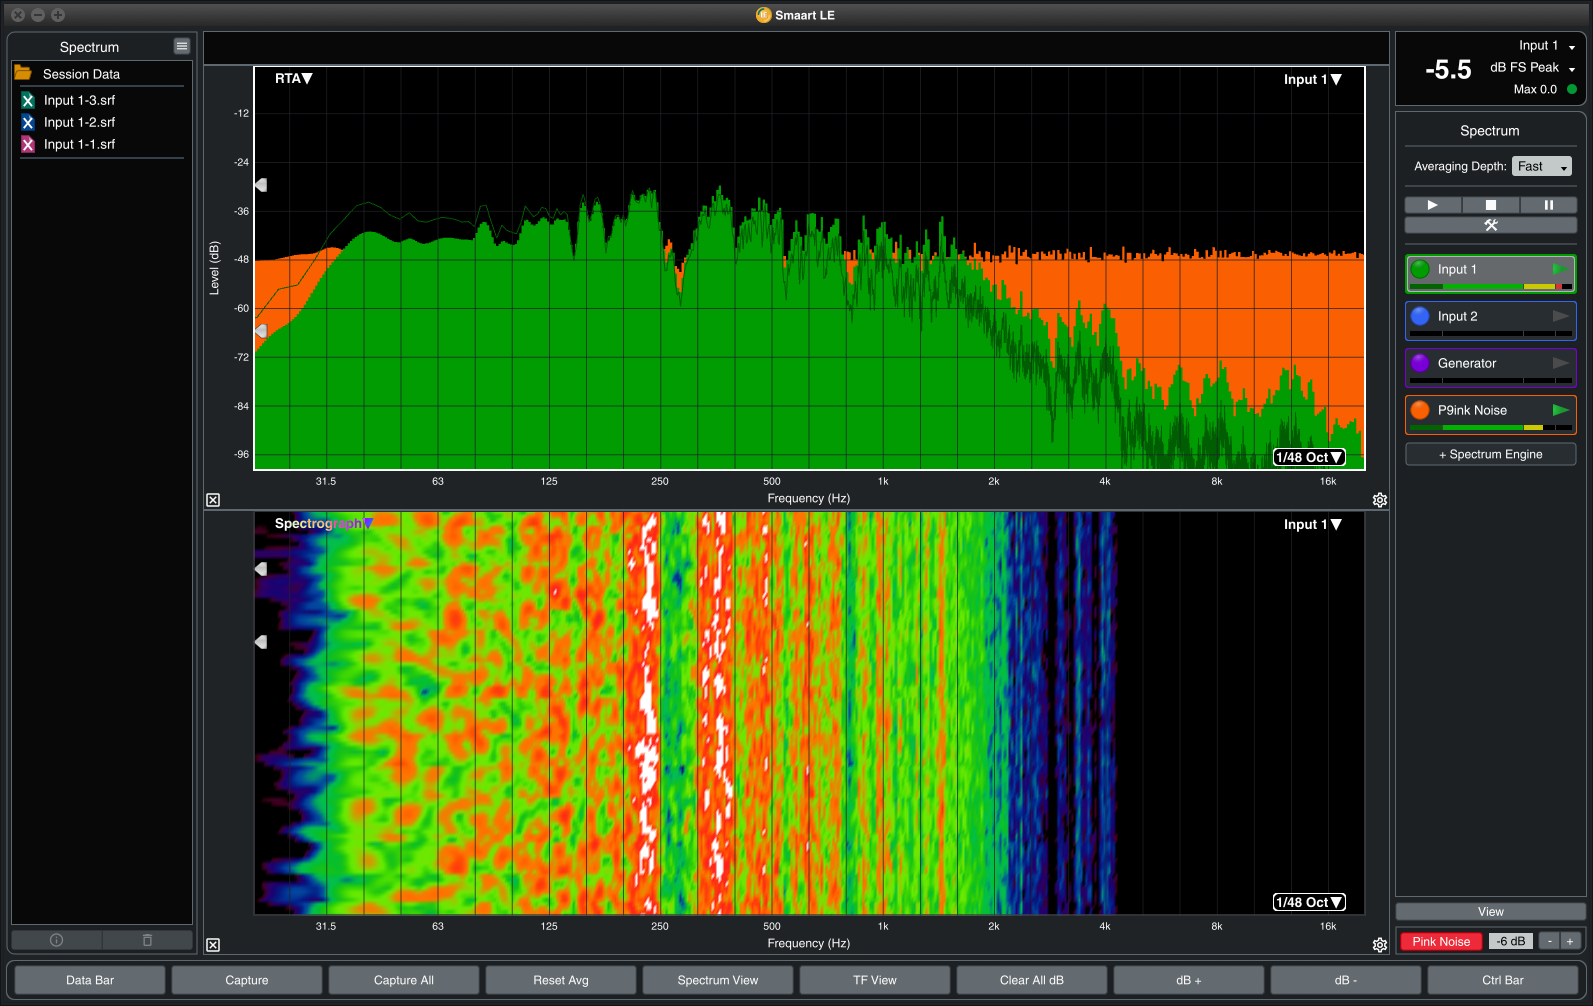The image size is (1593, 1006).
Task: Open the Spectrograph graph type dropdown
Action: pyautogui.click(x=323, y=523)
